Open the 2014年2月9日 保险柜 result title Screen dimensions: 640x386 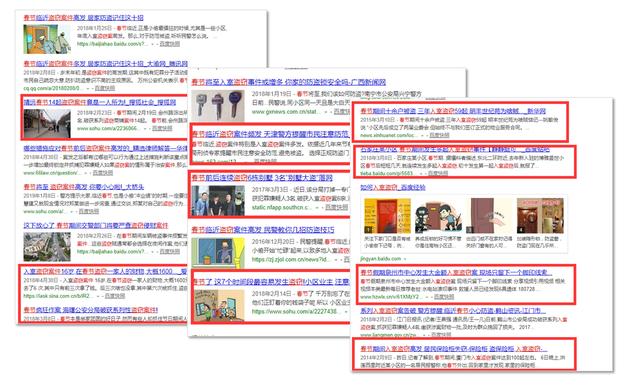tap(453, 349)
